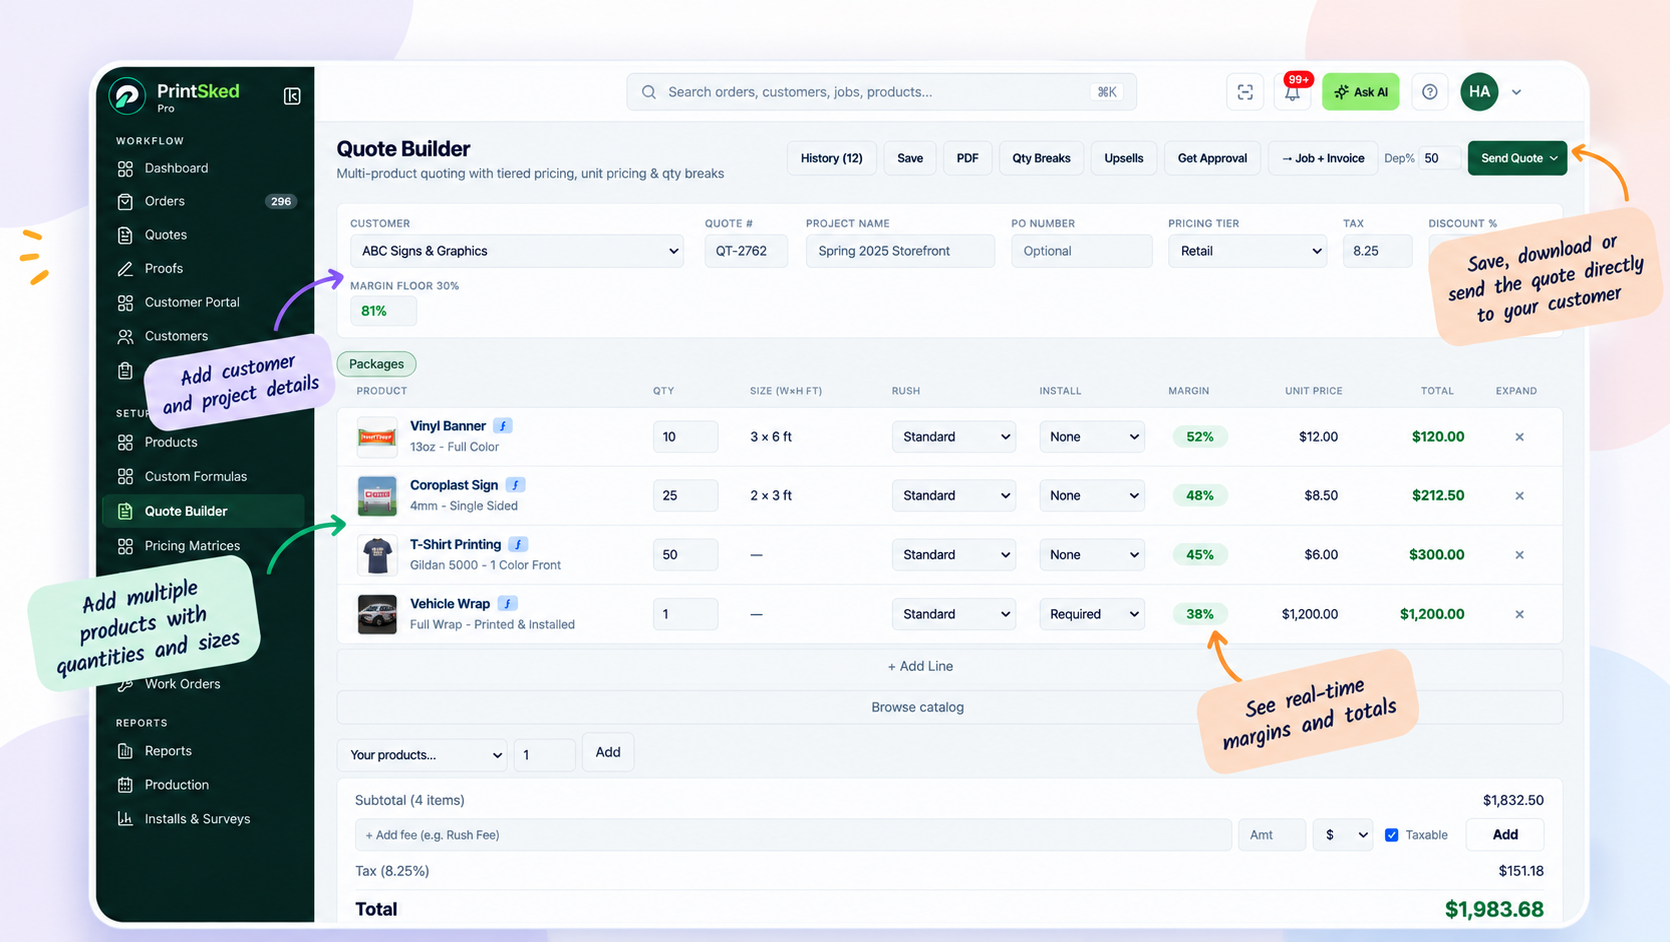Click the History (12) button

831,158
